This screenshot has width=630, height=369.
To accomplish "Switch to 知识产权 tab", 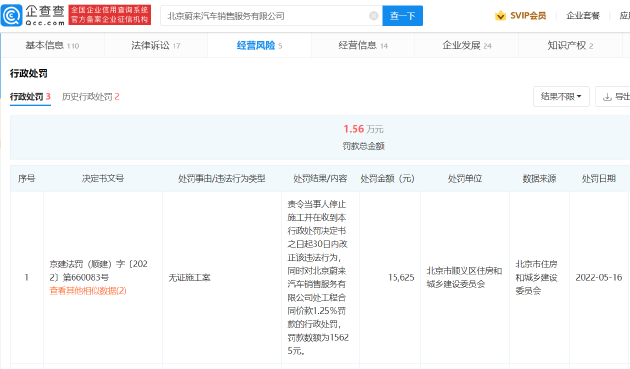I will pyautogui.click(x=570, y=45).
